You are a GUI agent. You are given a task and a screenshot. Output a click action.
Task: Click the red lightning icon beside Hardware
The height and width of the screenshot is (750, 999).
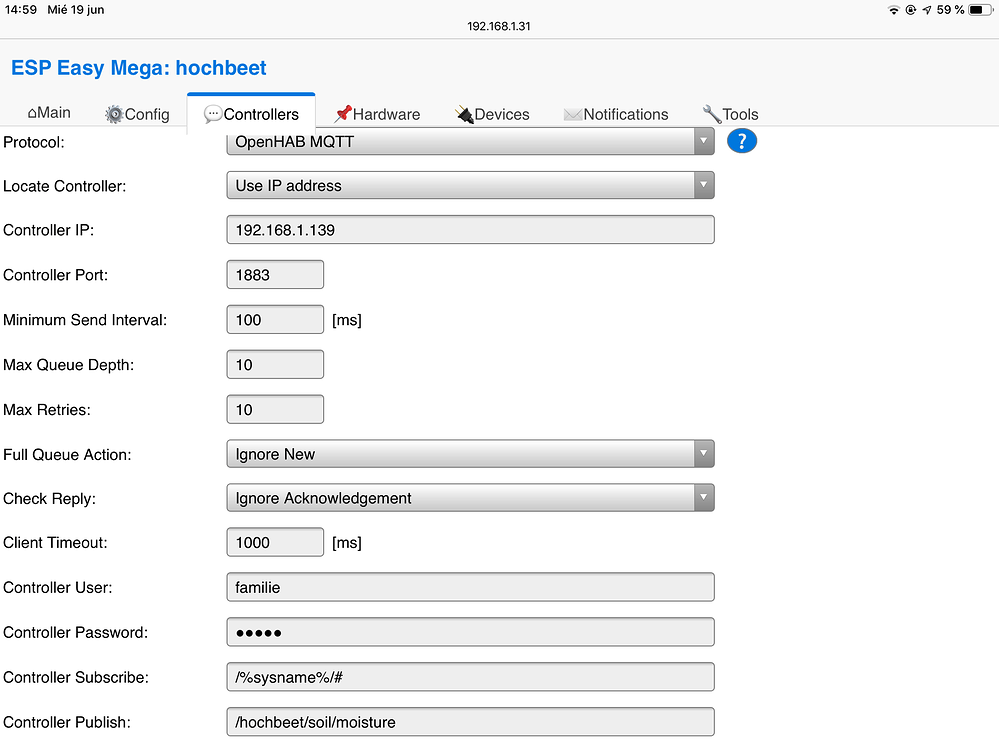(341, 113)
